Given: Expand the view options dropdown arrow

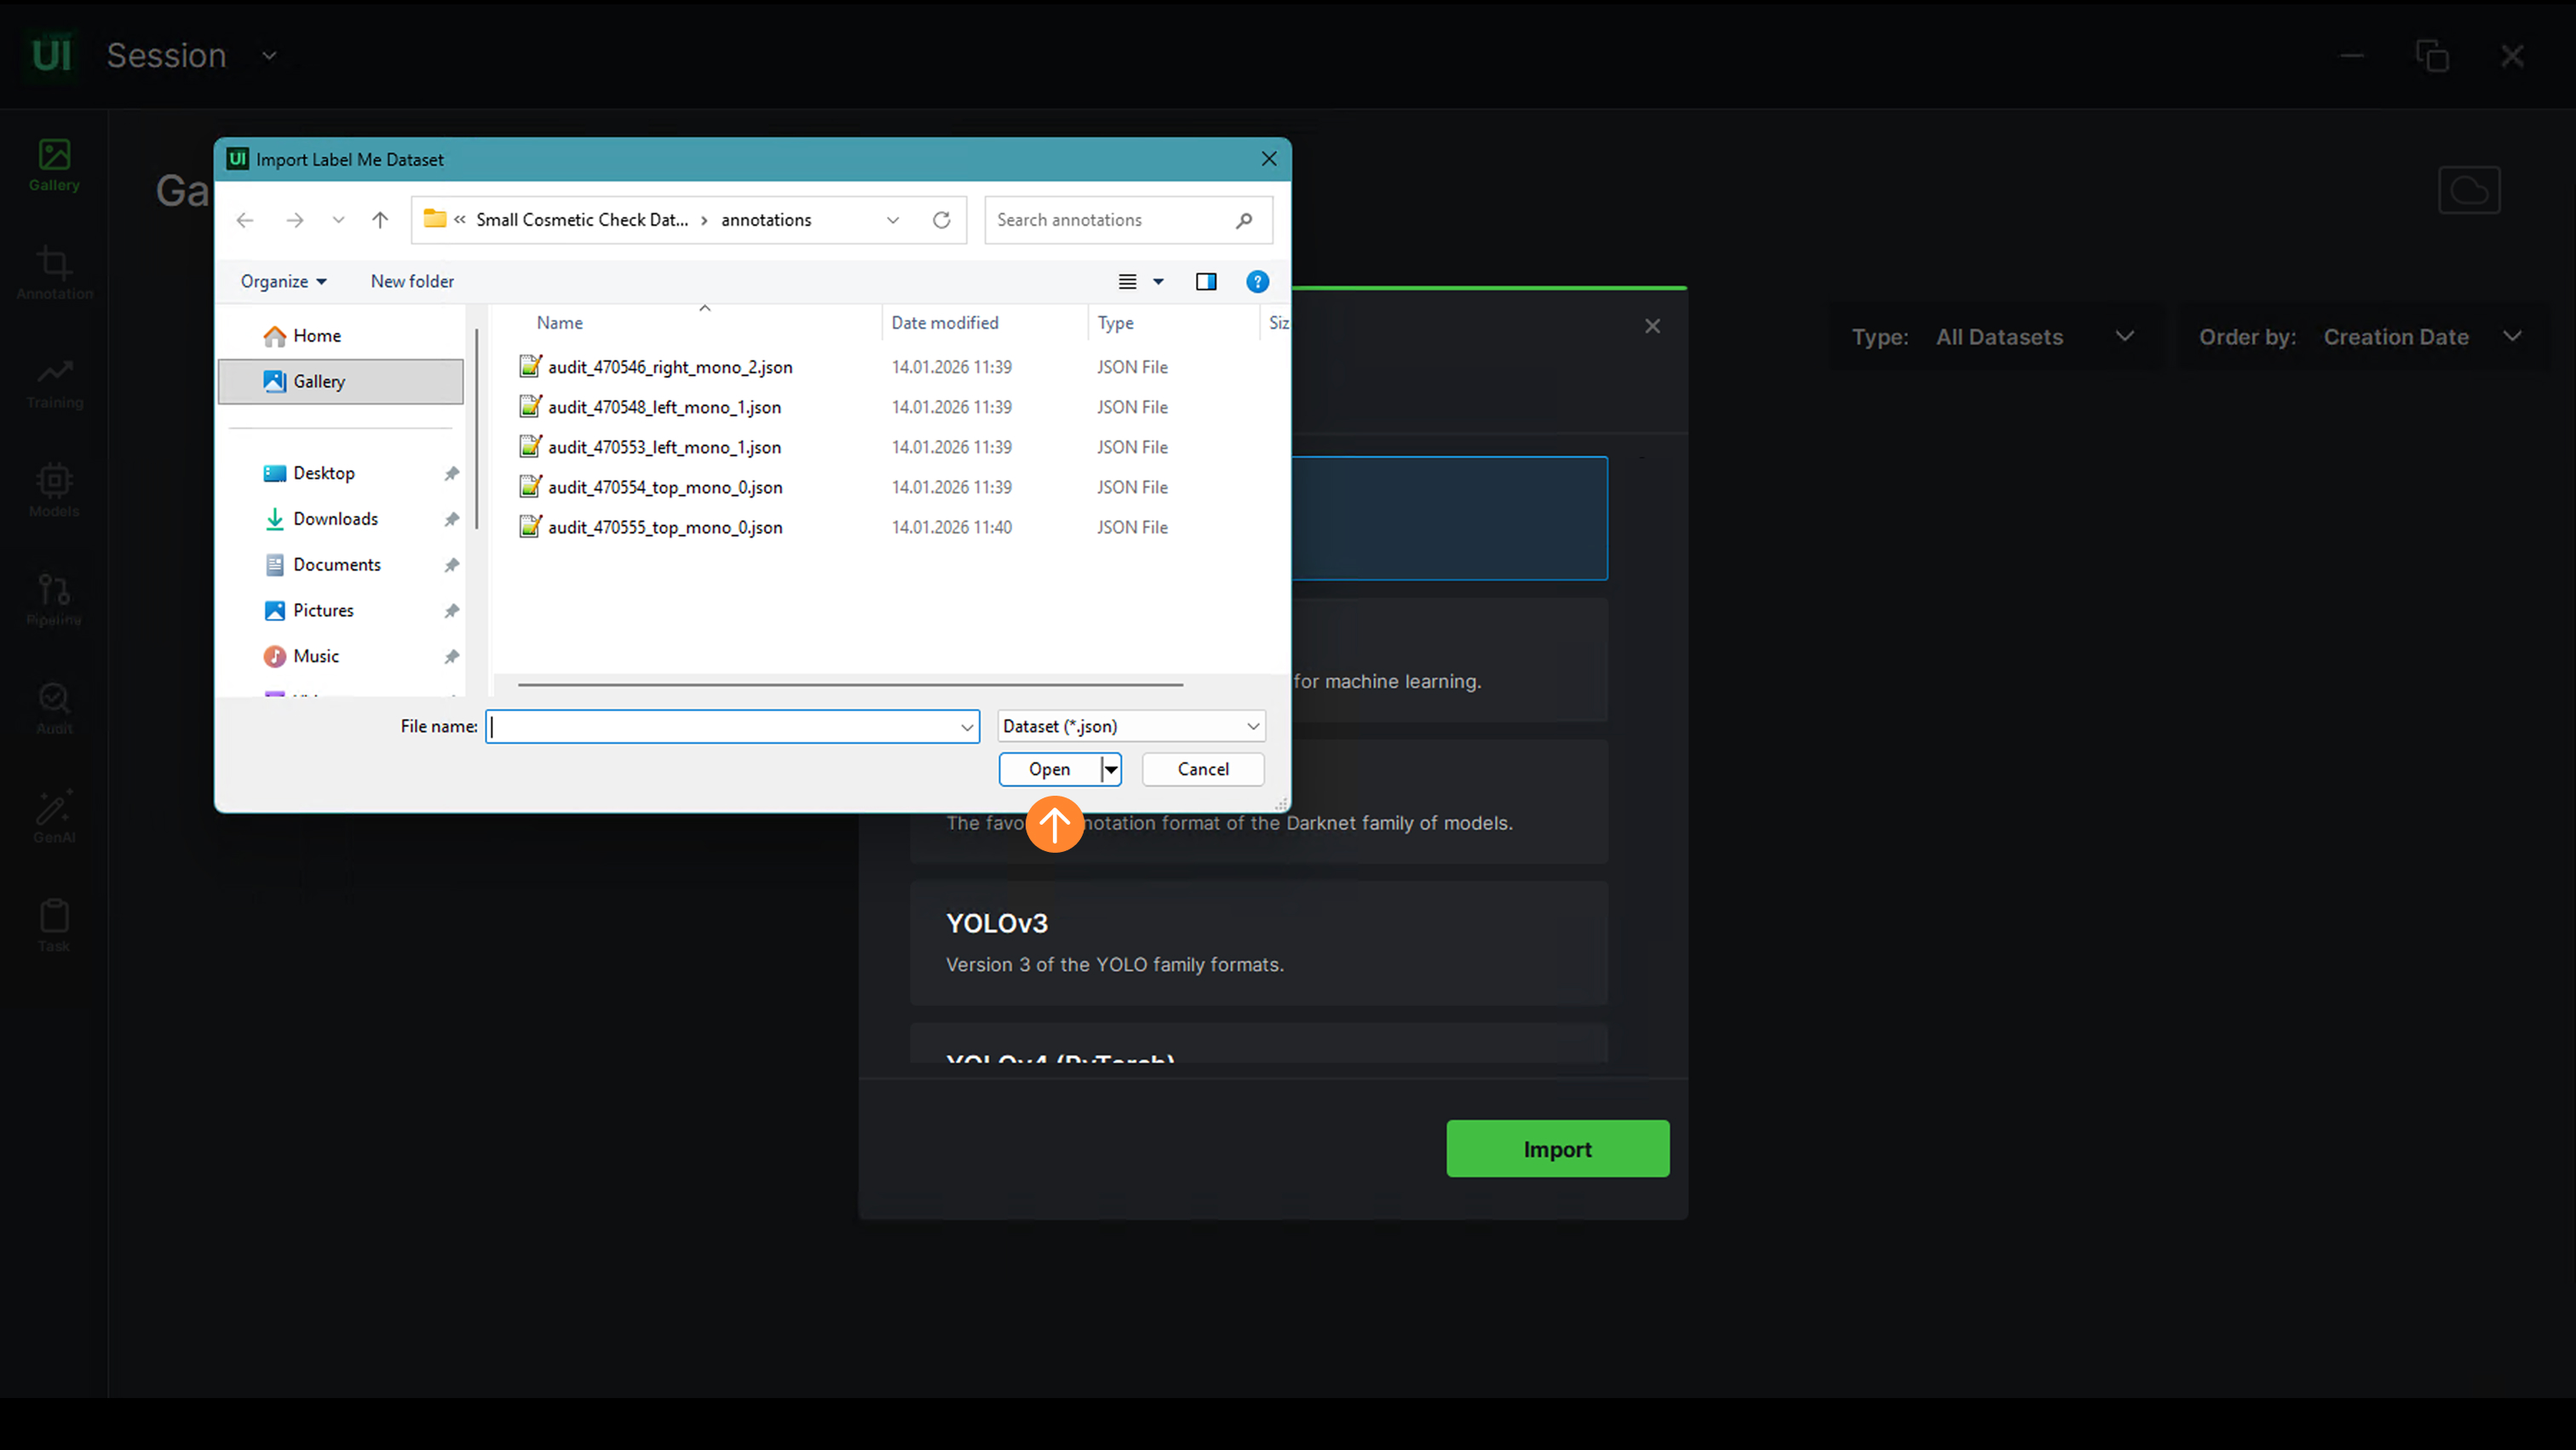Looking at the screenshot, I should 1158,282.
